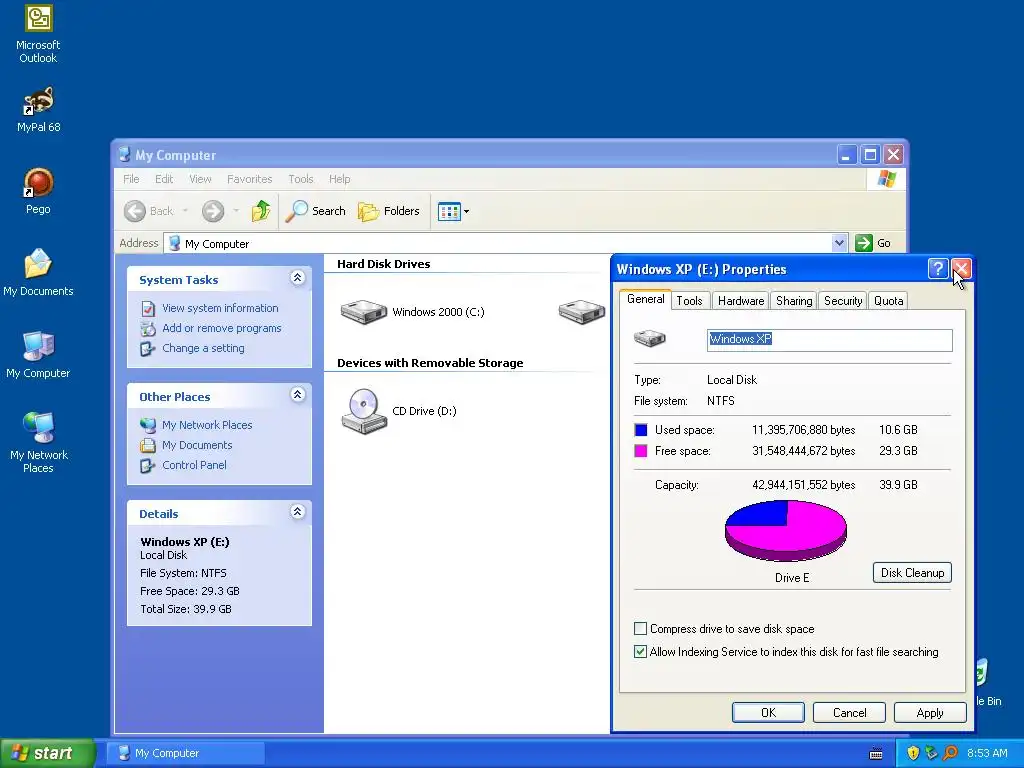Viewport: 1024px width, 768px height.
Task: Click the volume label field containing Windows XP
Action: click(829, 340)
